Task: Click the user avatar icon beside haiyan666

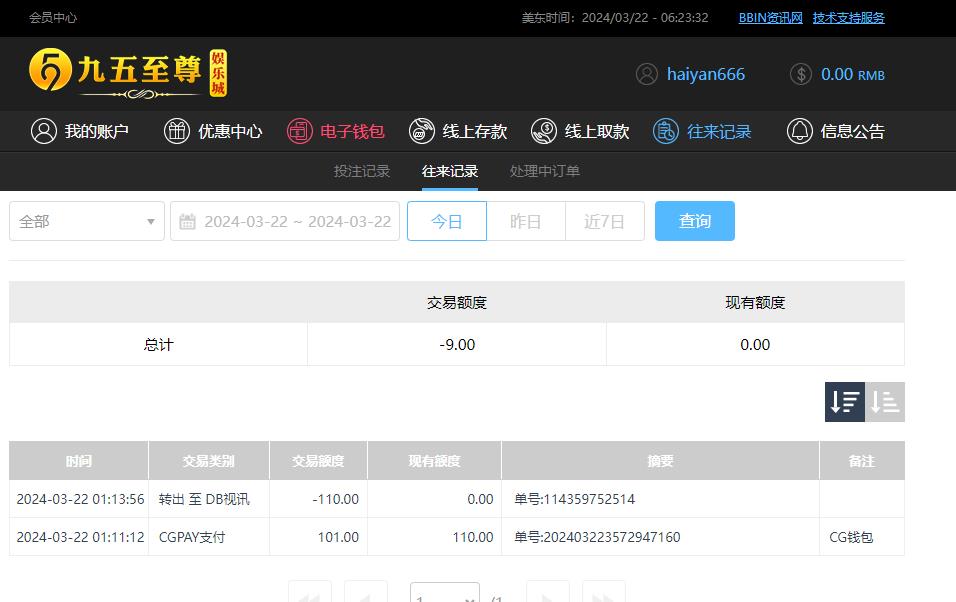Action: coord(647,74)
